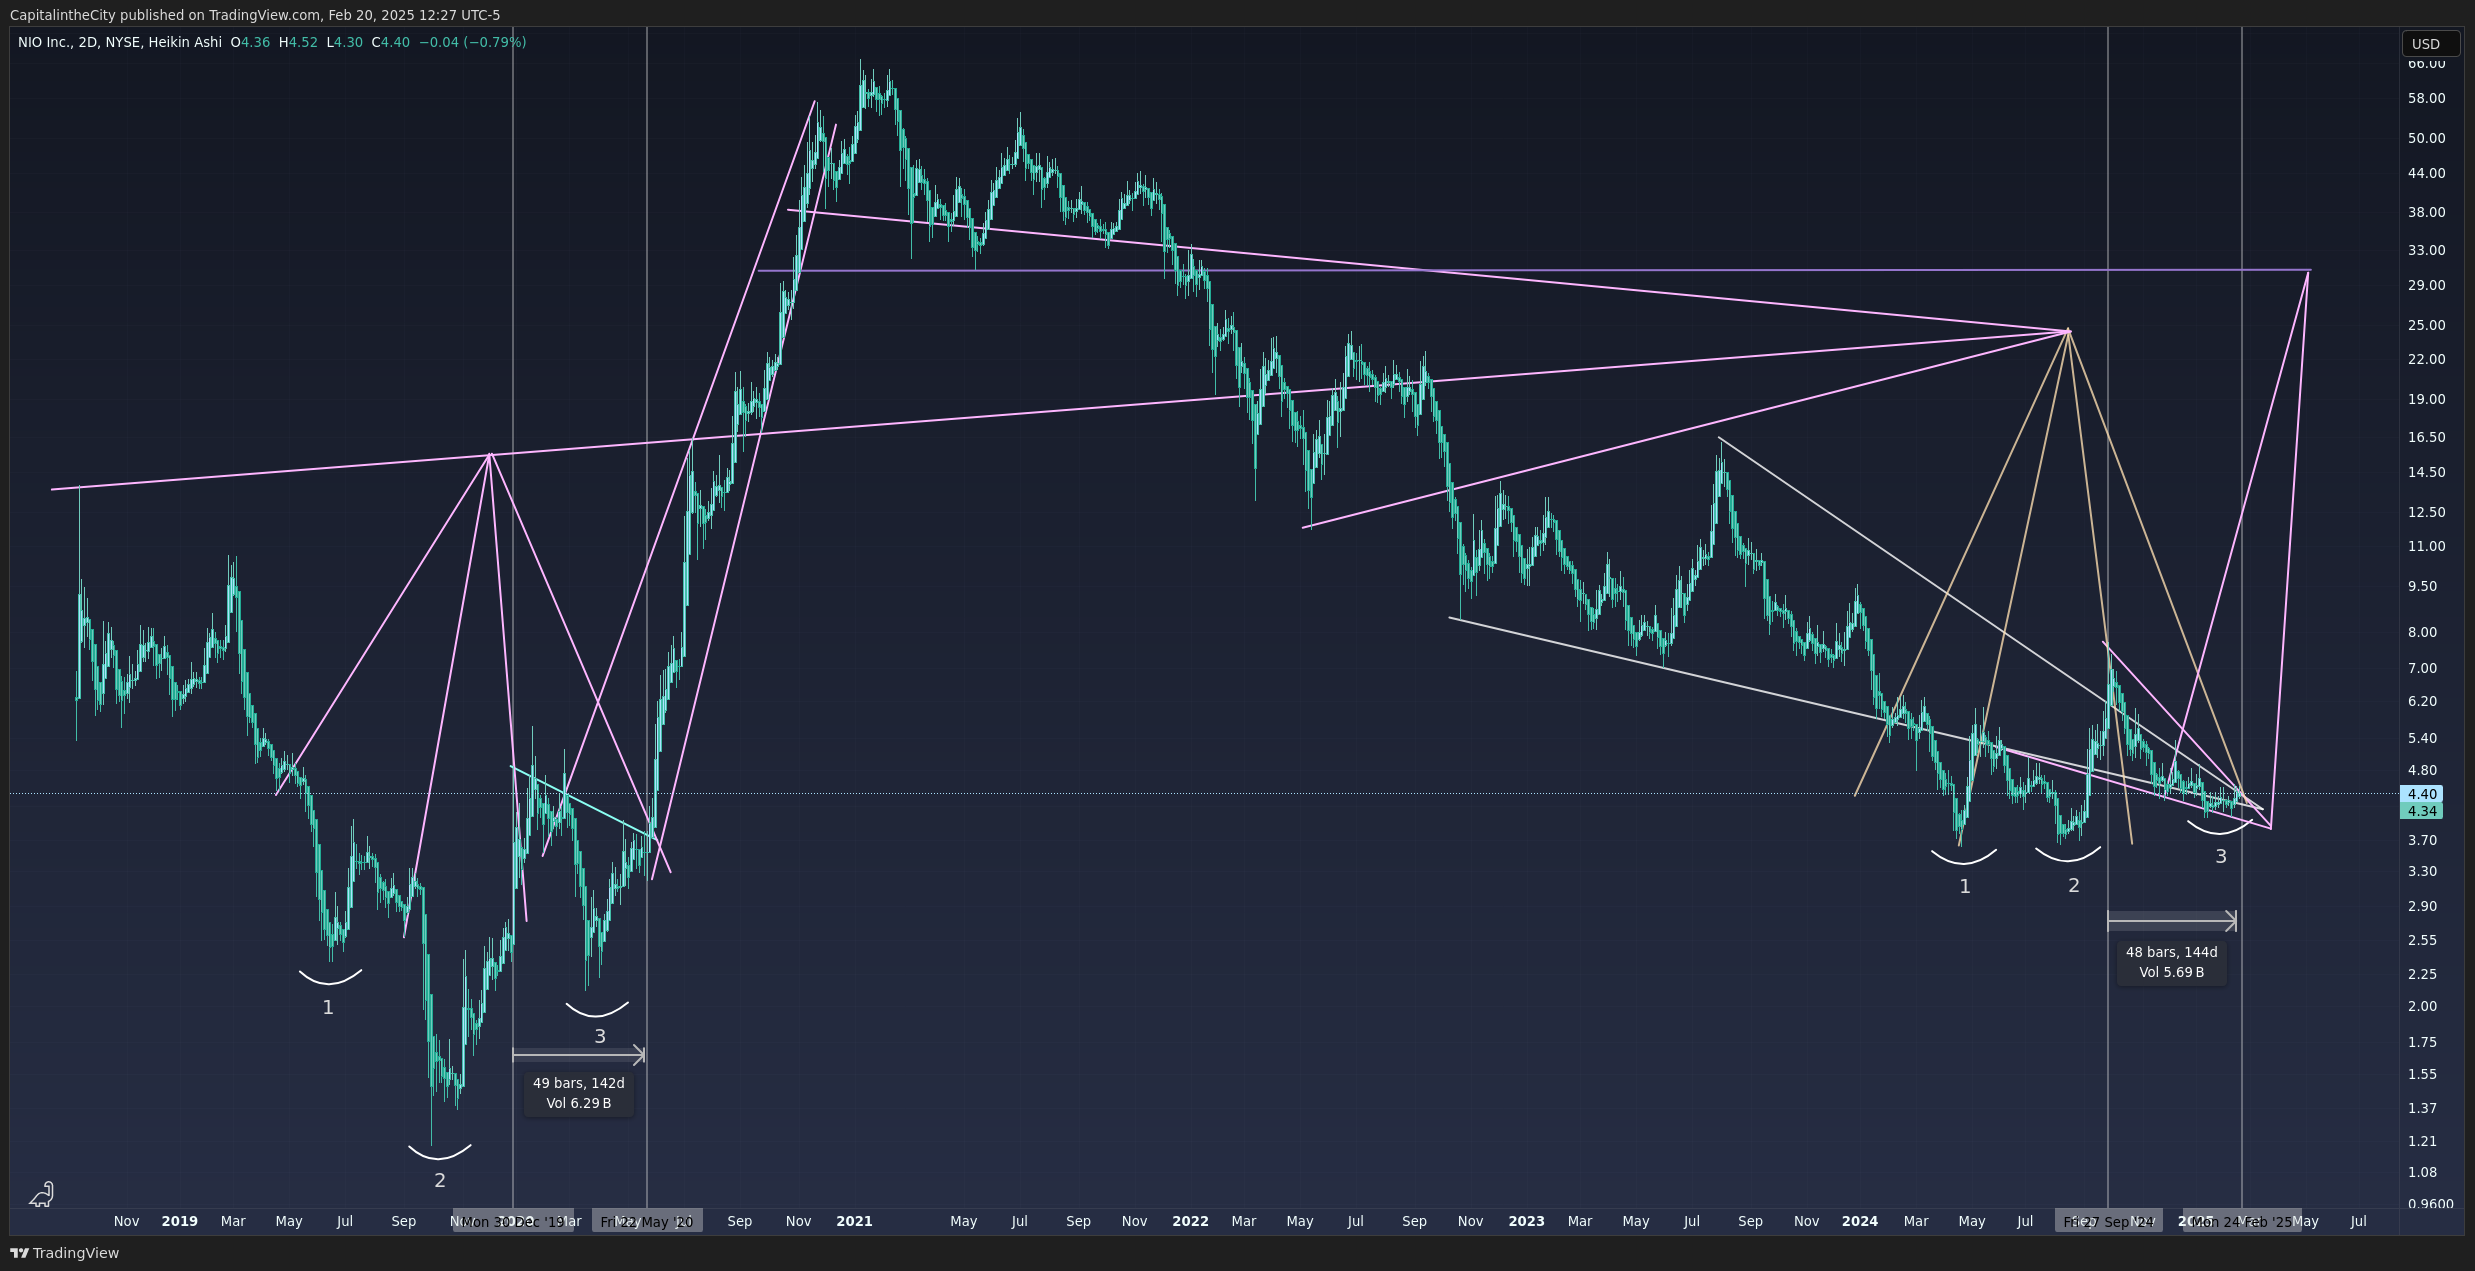Click the 16.50 price scale value
The width and height of the screenshot is (2475, 1271).
pos(2426,437)
